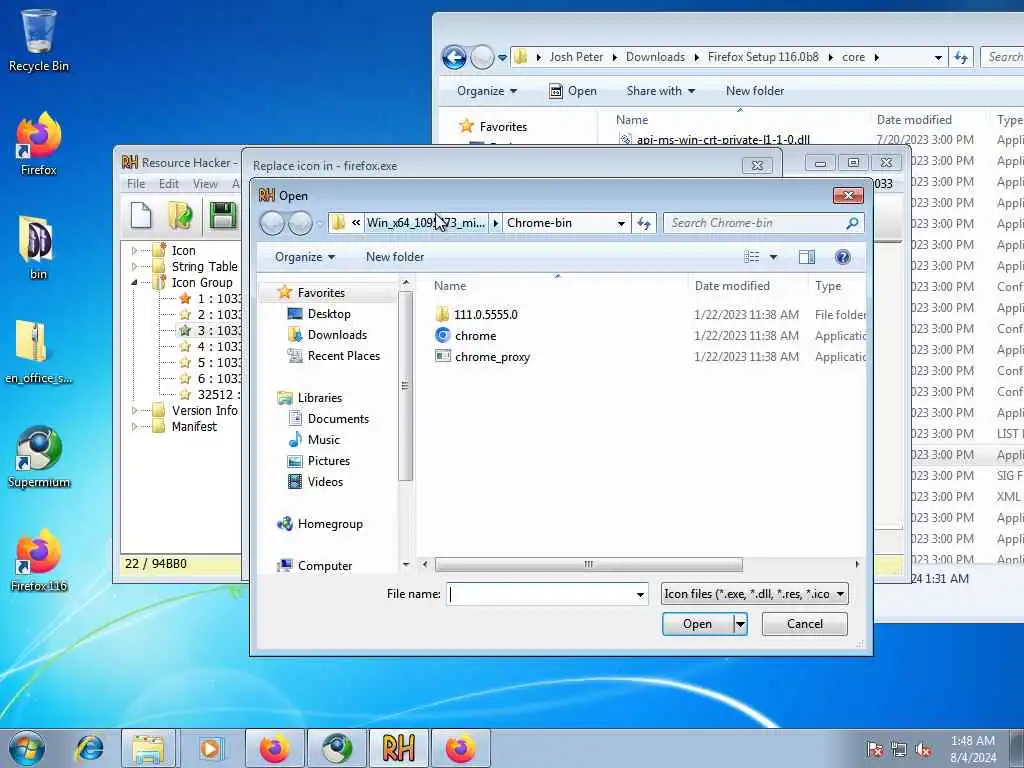Select Homegroup in navigation pane
This screenshot has height=768, width=1024.
(x=329, y=524)
